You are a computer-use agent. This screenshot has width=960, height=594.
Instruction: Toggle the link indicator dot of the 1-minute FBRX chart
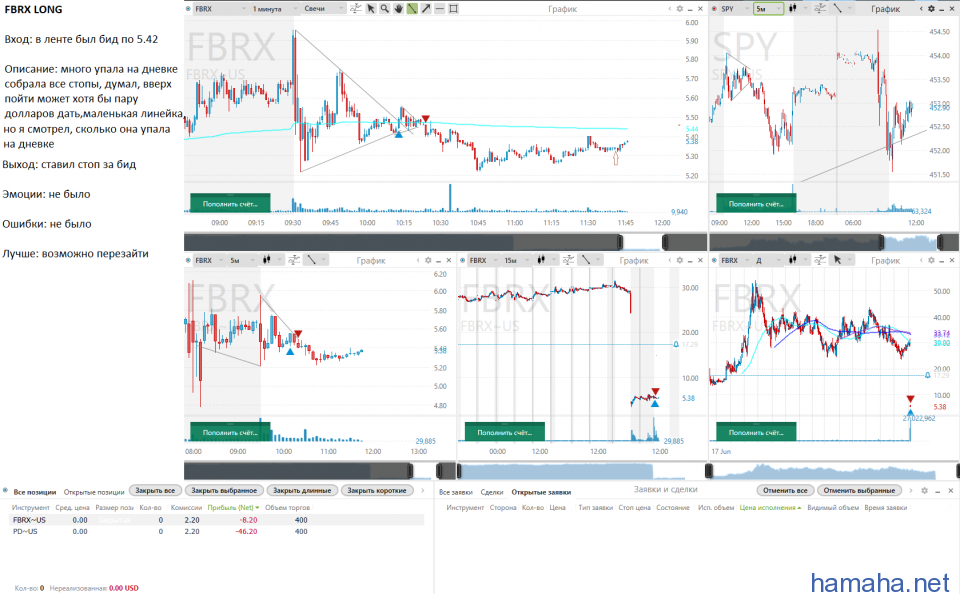[x=188, y=9]
